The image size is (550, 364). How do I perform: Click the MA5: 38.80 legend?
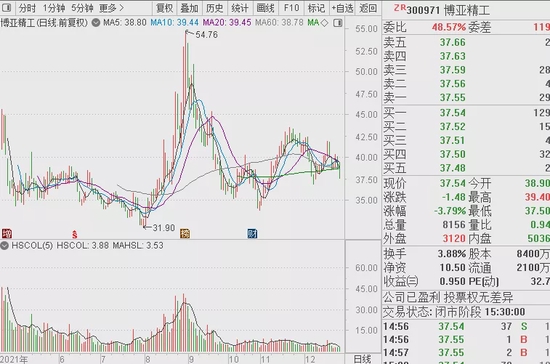coord(125,23)
